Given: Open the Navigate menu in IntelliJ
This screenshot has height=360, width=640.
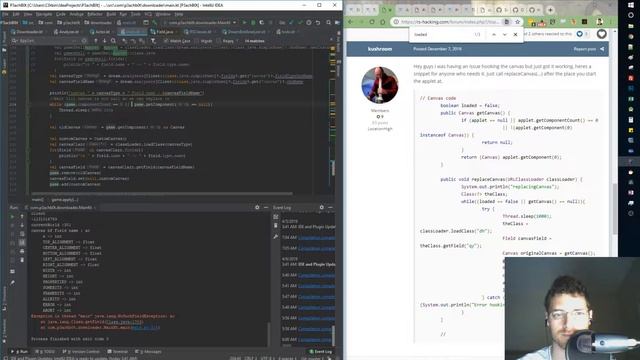Looking at the screenshot, I should coord(44,14).
